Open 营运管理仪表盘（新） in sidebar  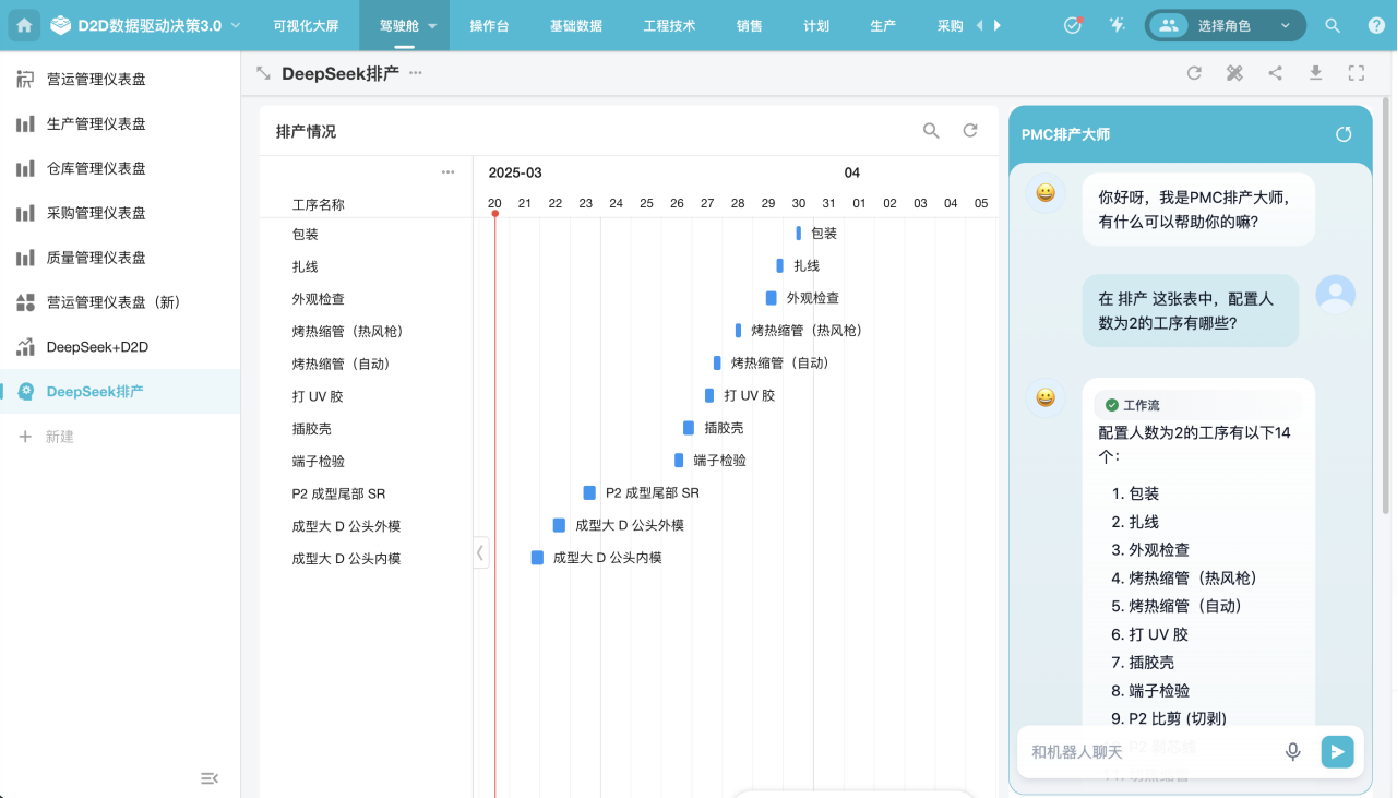(x=120, y=302)
